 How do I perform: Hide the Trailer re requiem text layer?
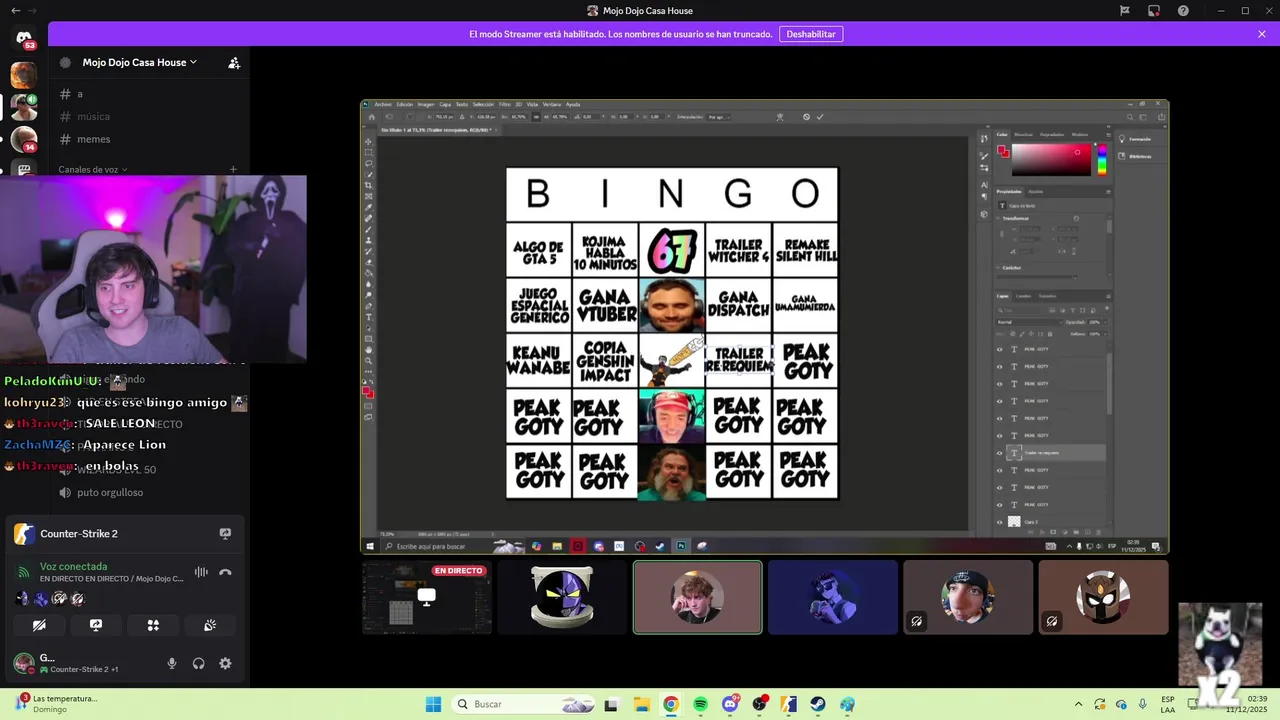[1000, 453]
